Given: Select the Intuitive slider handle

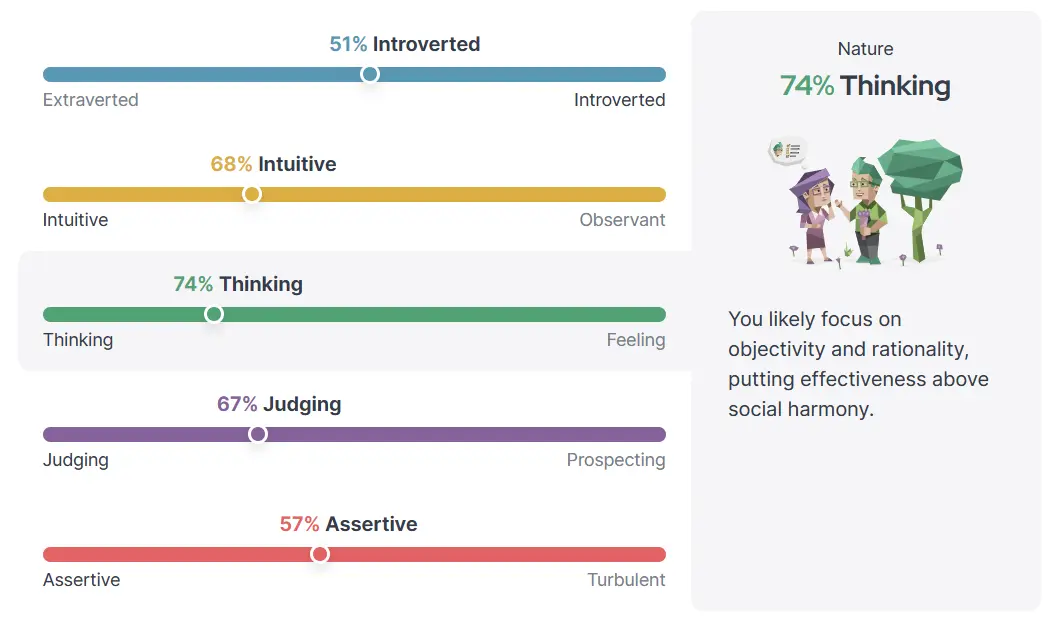Looking at the screenshot, I should 251,194.
